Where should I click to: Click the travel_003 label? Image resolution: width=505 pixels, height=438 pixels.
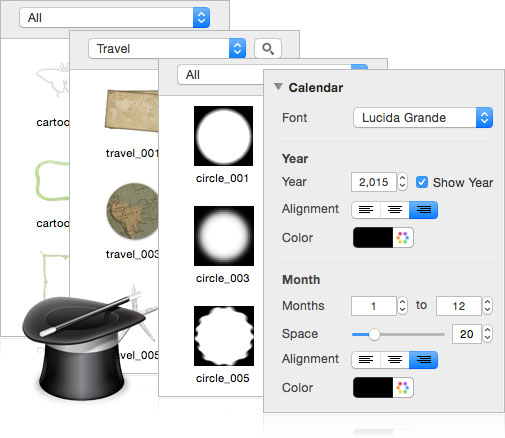[x=132, y=254]
